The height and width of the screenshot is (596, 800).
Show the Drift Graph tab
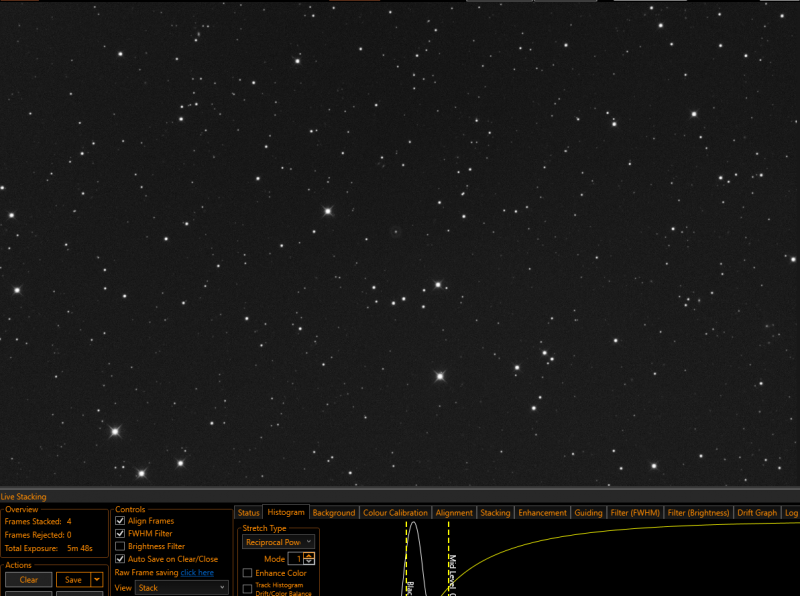[x=757, y=513]
